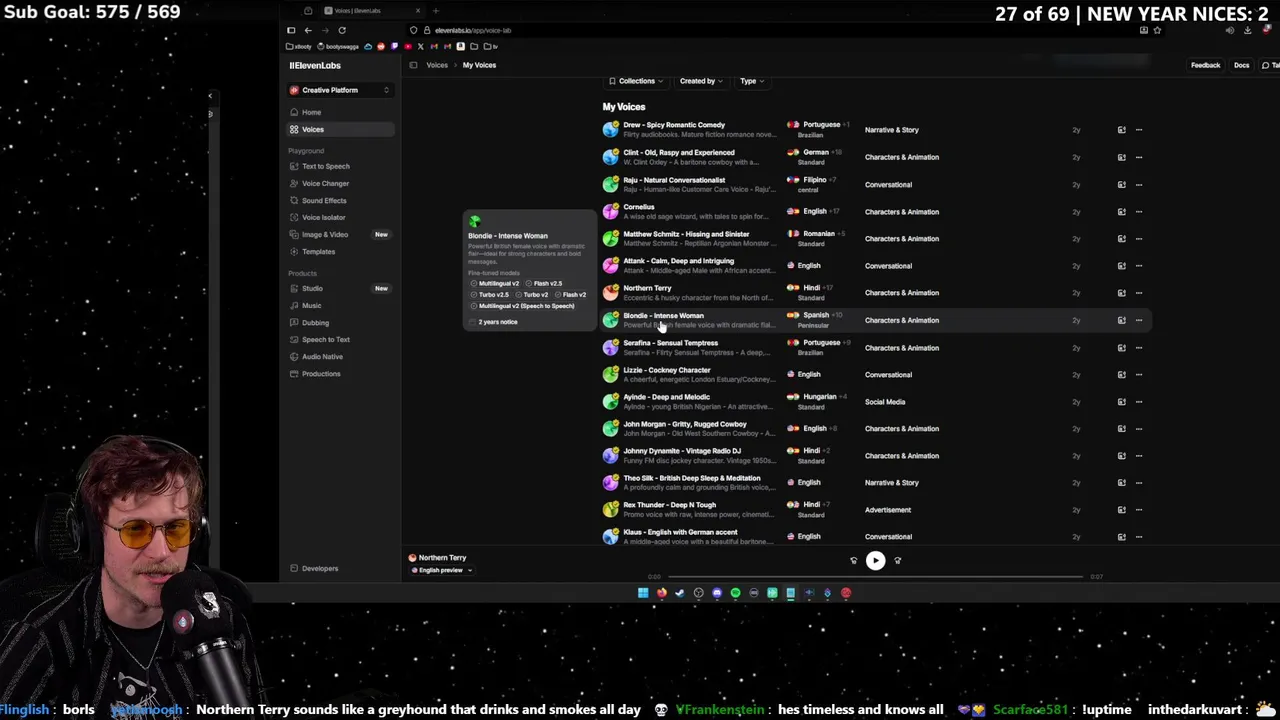
Task: Go to Voices breadcrumb
Action: (437, 65)
